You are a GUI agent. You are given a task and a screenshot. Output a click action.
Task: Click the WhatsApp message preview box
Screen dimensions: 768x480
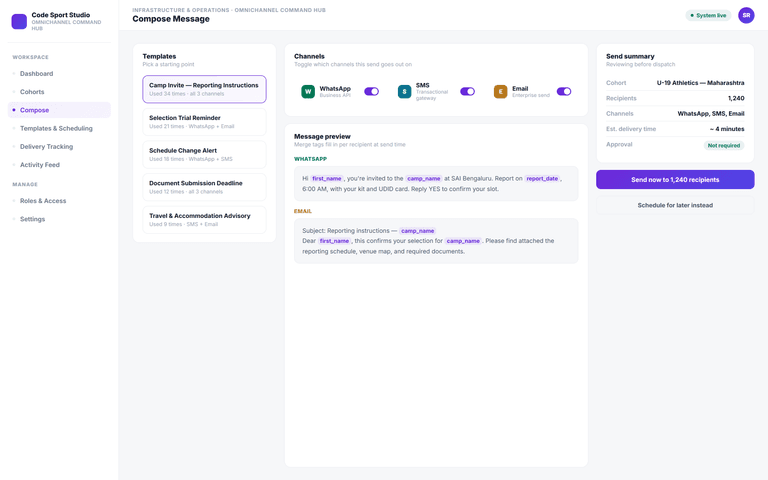coord(436,184)
